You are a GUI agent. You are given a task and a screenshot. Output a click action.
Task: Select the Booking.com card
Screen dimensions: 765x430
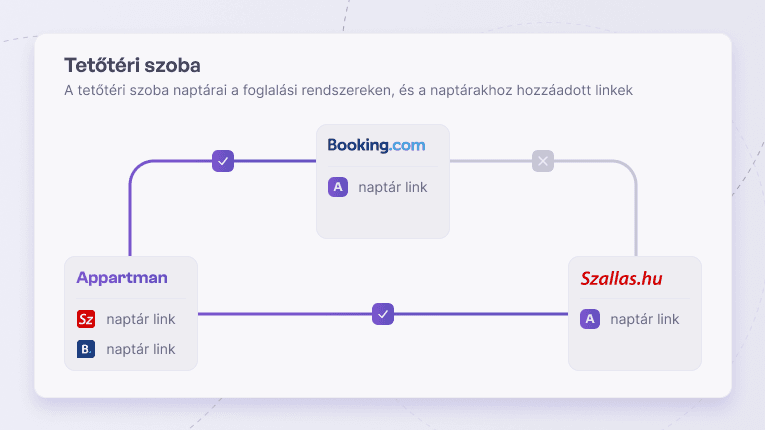[383, 181]
